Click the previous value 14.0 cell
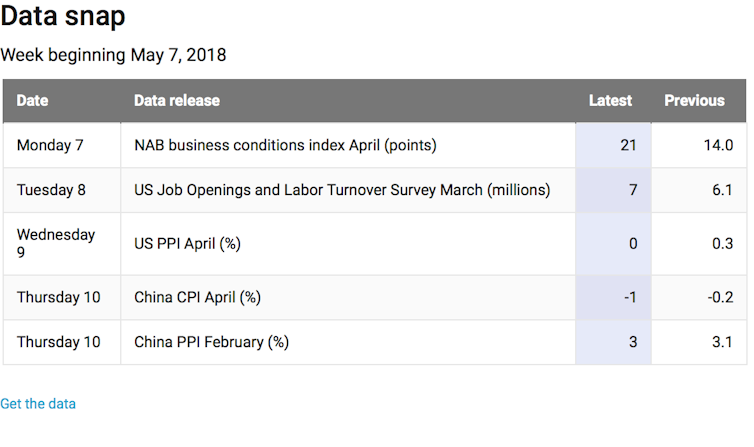 [718, 146]
